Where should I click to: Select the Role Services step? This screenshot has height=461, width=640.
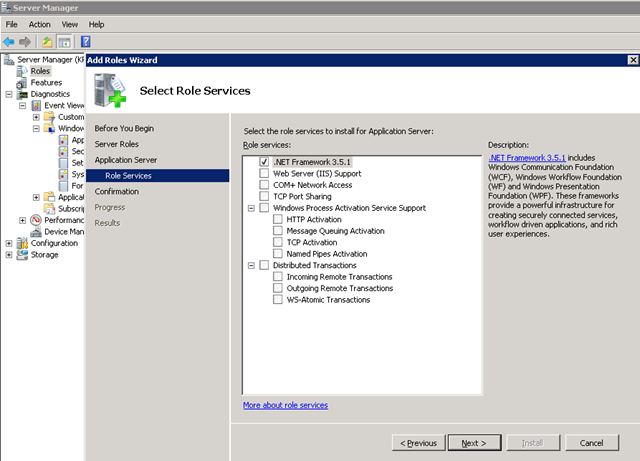coord(158,176)
